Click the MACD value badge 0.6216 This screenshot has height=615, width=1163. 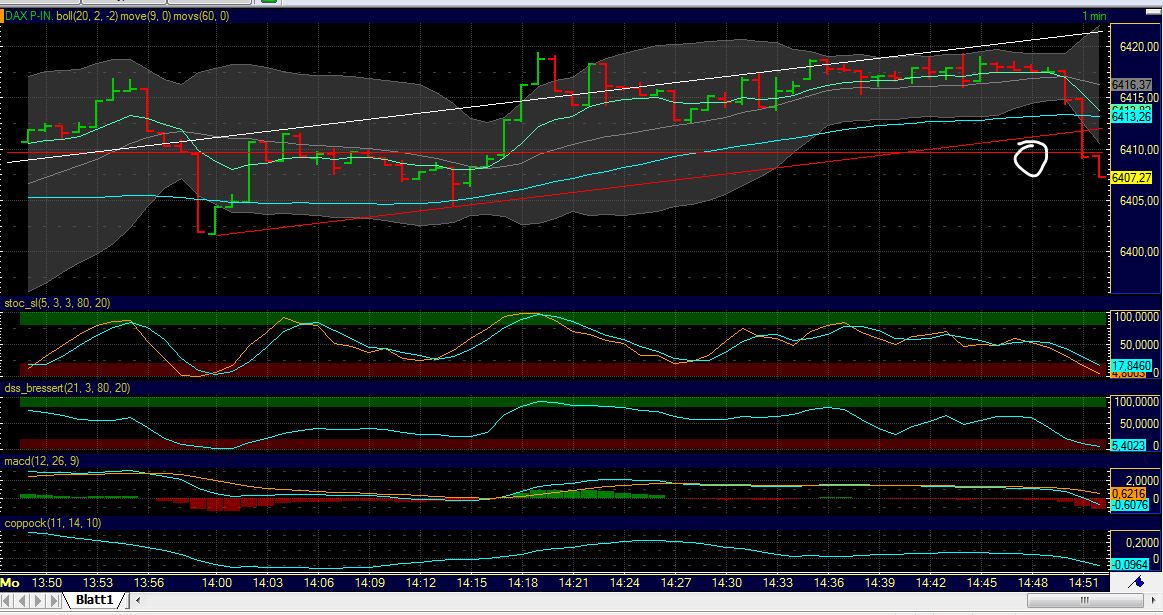pyautogui.click(x=1126, y=493)
